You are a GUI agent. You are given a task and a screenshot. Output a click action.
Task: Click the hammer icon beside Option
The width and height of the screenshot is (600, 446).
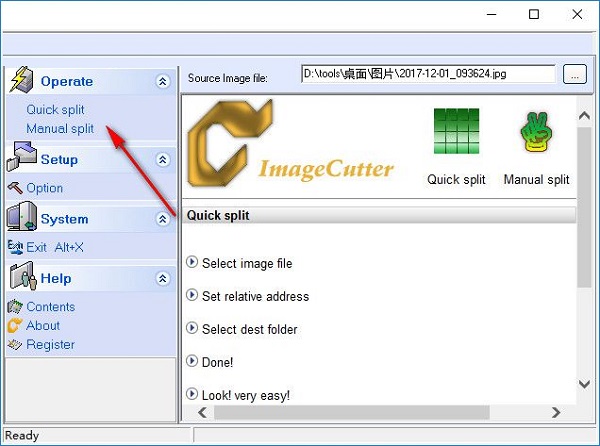coord(15,188)
